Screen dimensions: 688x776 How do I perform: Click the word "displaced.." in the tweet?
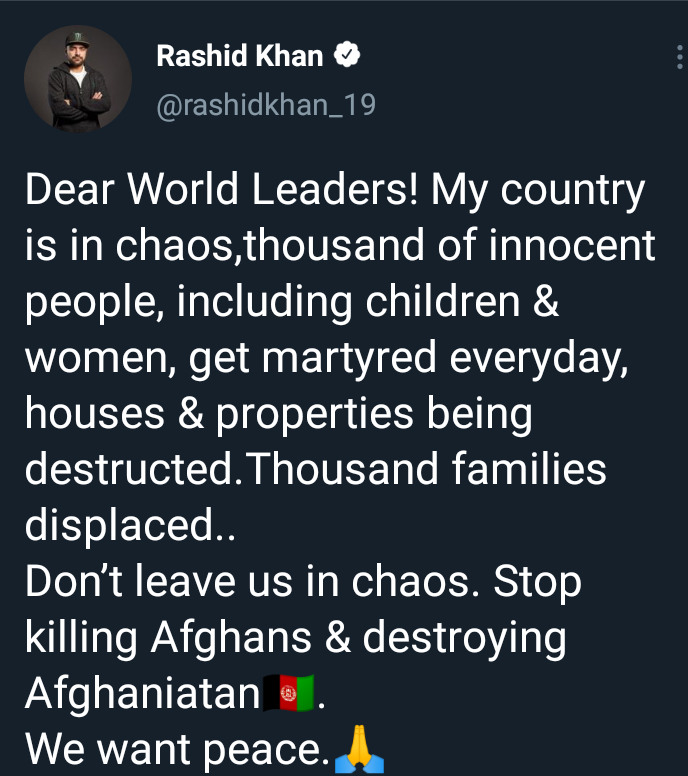coord(130,525)
